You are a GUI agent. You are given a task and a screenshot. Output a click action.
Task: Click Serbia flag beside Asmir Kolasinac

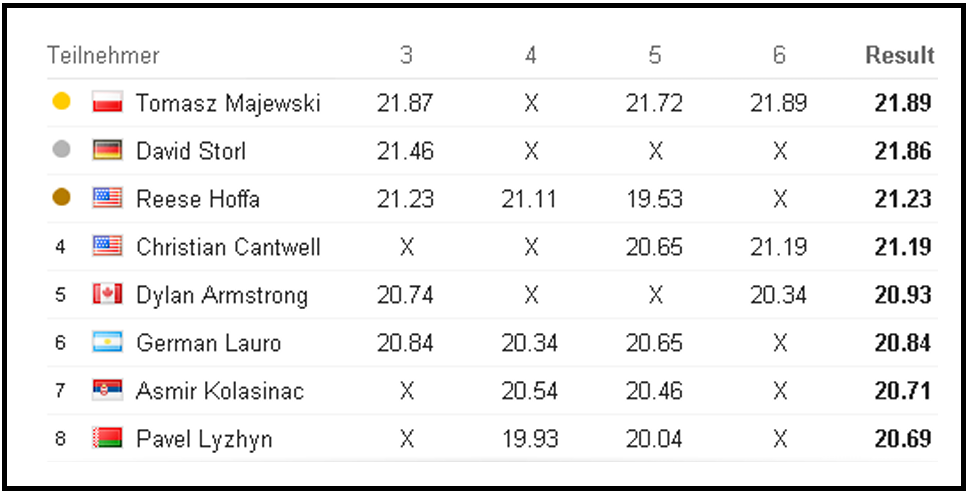point(107,390)
